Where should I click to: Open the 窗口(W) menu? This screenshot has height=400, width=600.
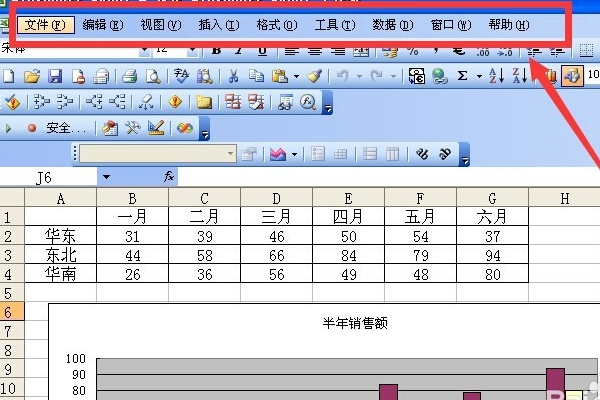[x=451, y=25]
